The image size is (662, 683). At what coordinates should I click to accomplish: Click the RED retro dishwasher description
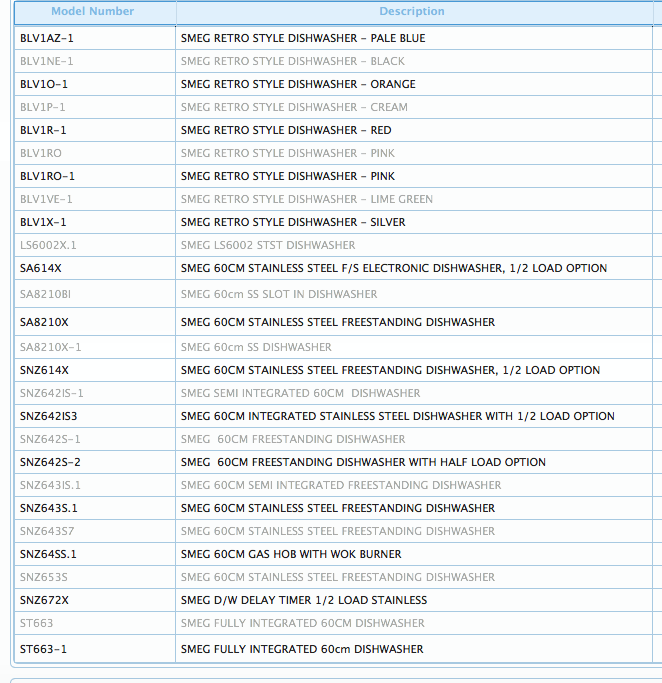(x=286, y=131)
